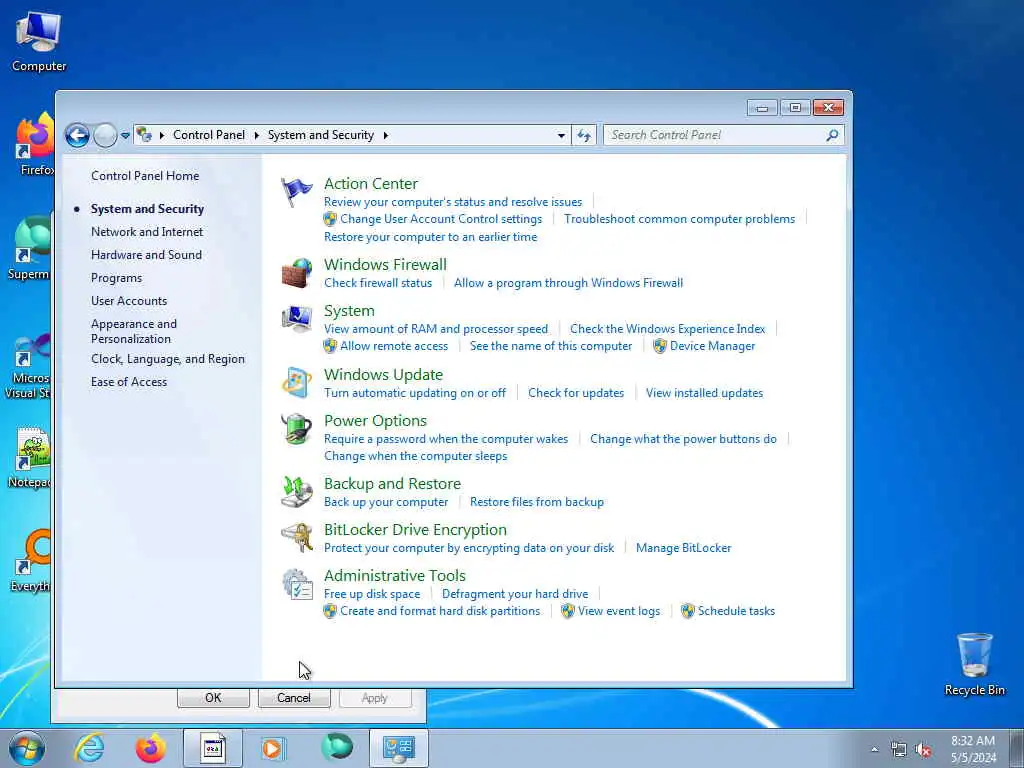Screen dimensions: 1024x768
Task: Click See the name of this computer
Action: (x=551, y=346)
